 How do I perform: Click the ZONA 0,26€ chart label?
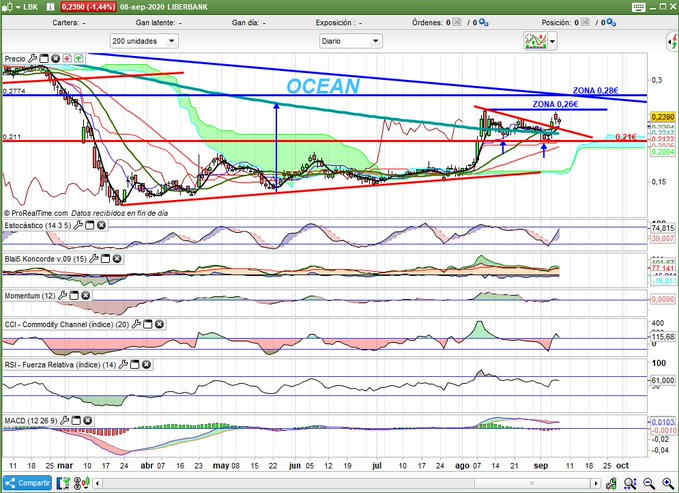[555, 104]
